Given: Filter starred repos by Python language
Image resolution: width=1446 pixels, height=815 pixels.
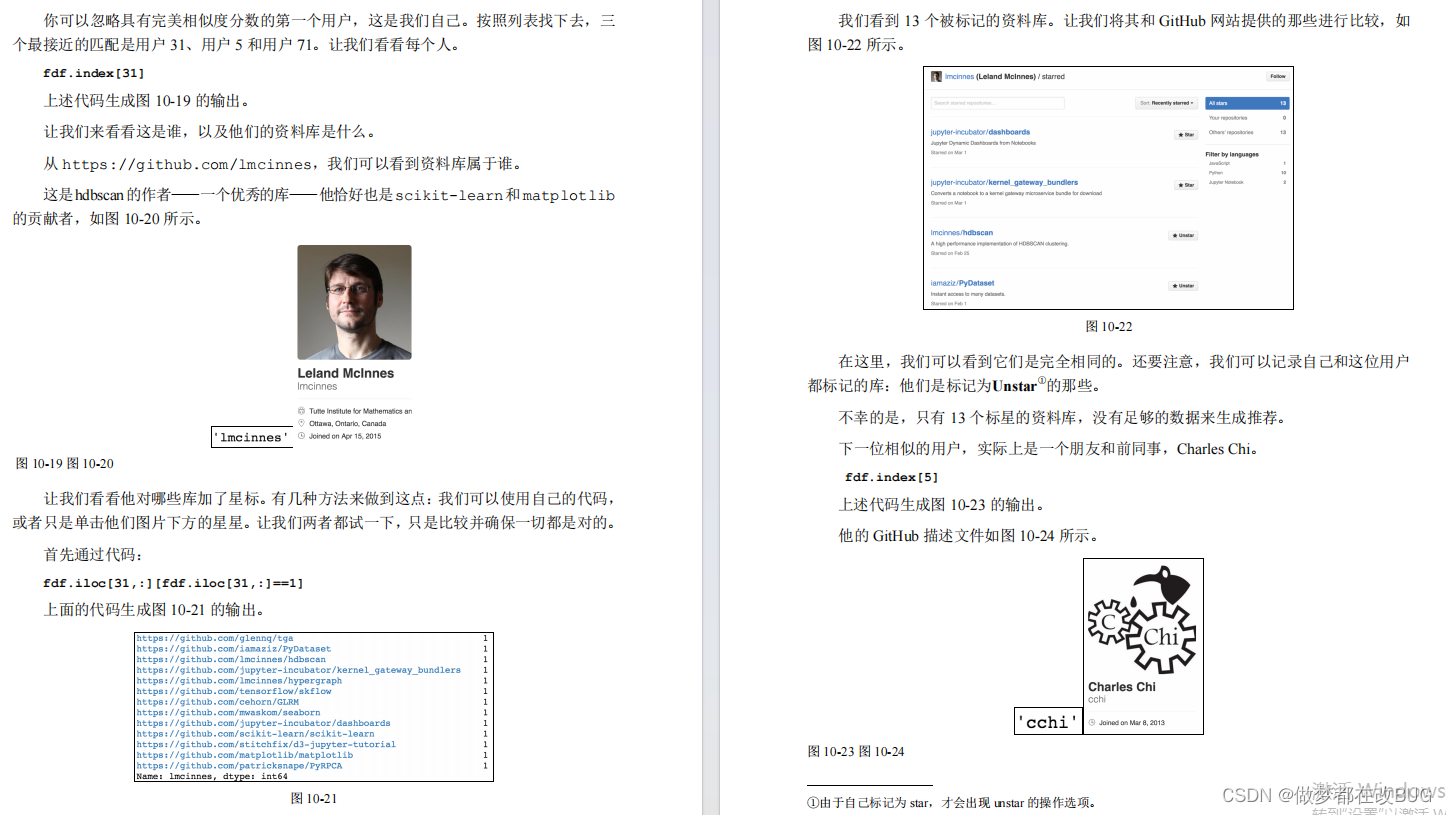Looking at the screenshot, I should coord(1247,173).
